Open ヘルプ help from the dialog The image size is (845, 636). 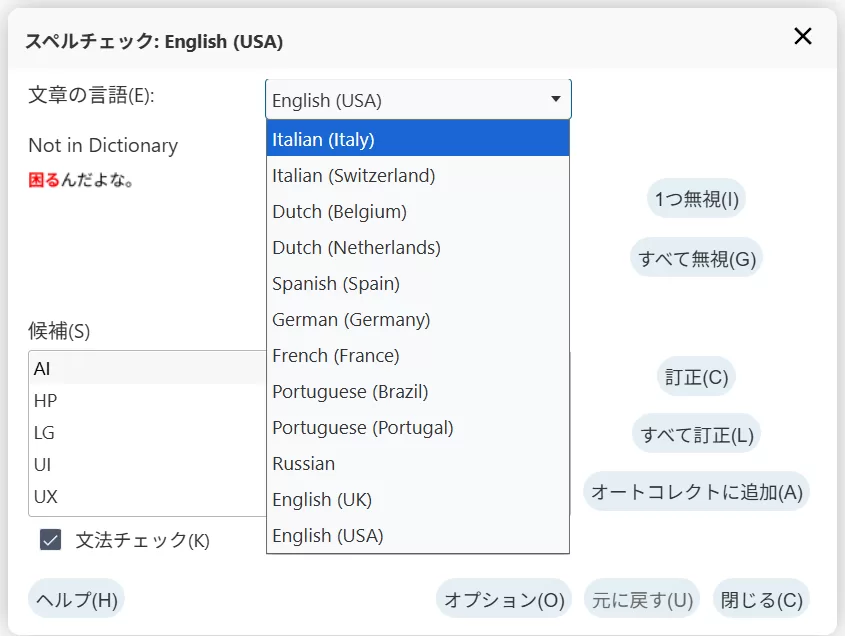[75, 599]
